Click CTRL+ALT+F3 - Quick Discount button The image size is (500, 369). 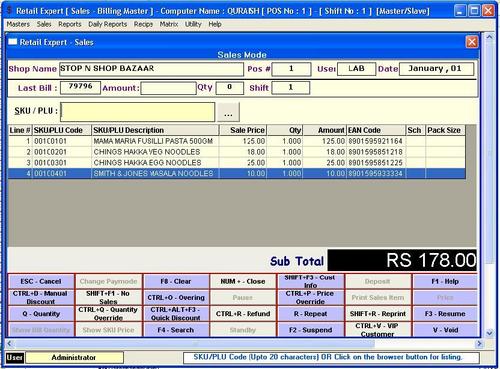pyautogui.click(x=176, y=314)
